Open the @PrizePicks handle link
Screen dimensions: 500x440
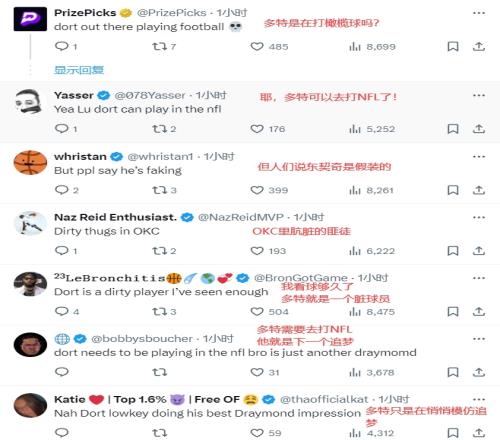172,13
